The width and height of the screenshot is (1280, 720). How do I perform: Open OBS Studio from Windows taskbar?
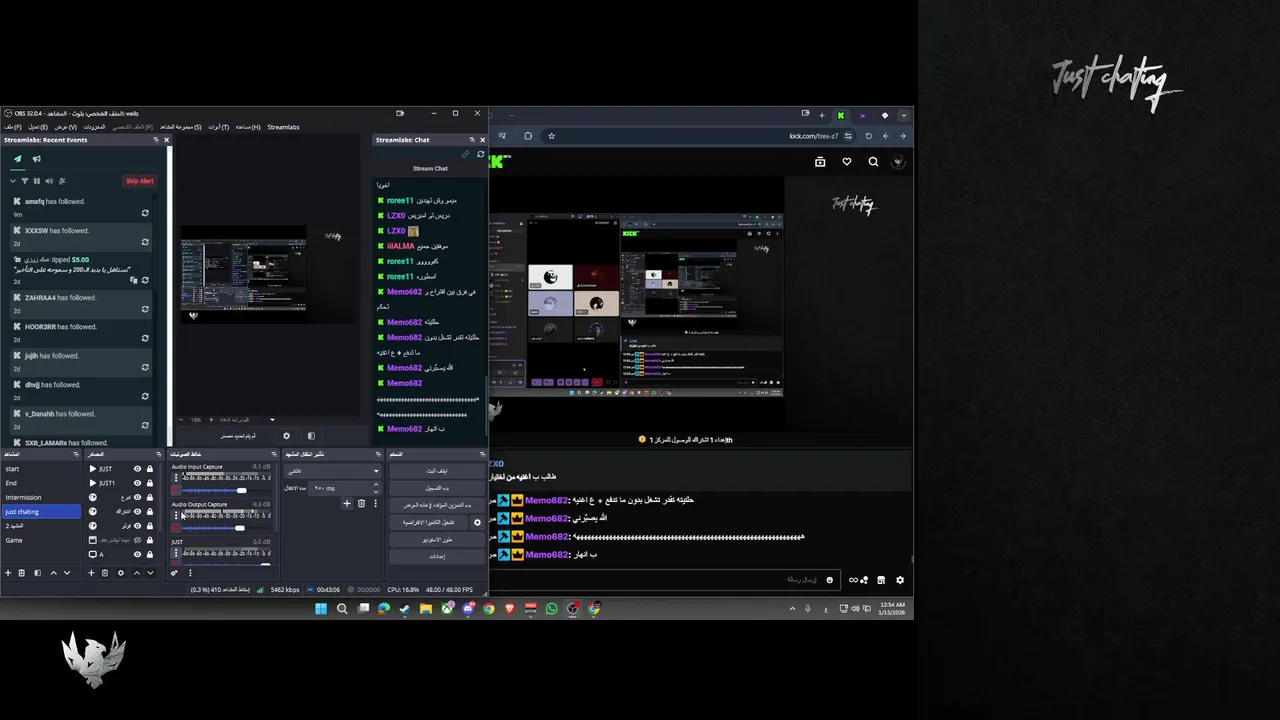pyautogui.click(x=573, y=609)
